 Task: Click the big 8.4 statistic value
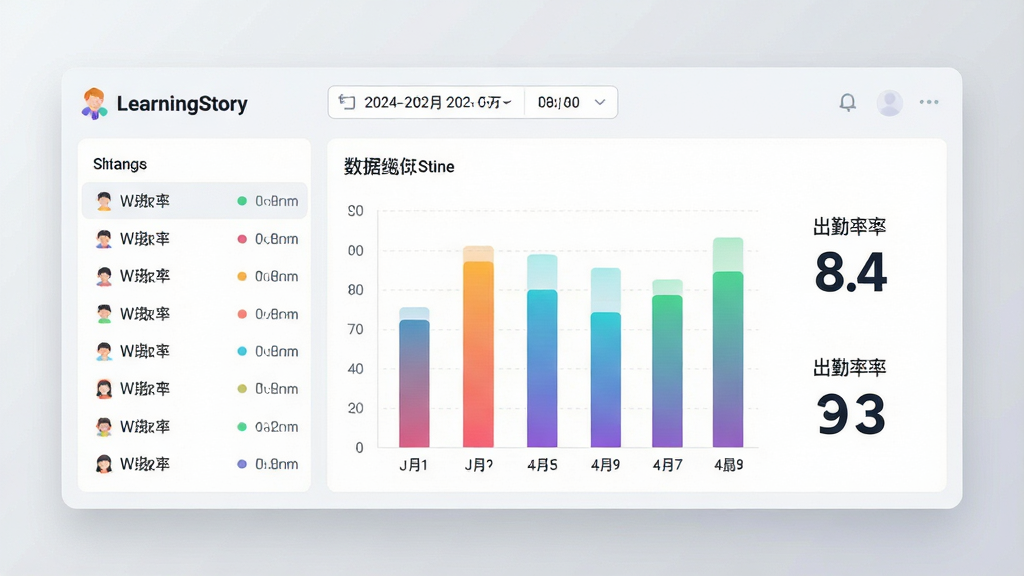point(851,272)
